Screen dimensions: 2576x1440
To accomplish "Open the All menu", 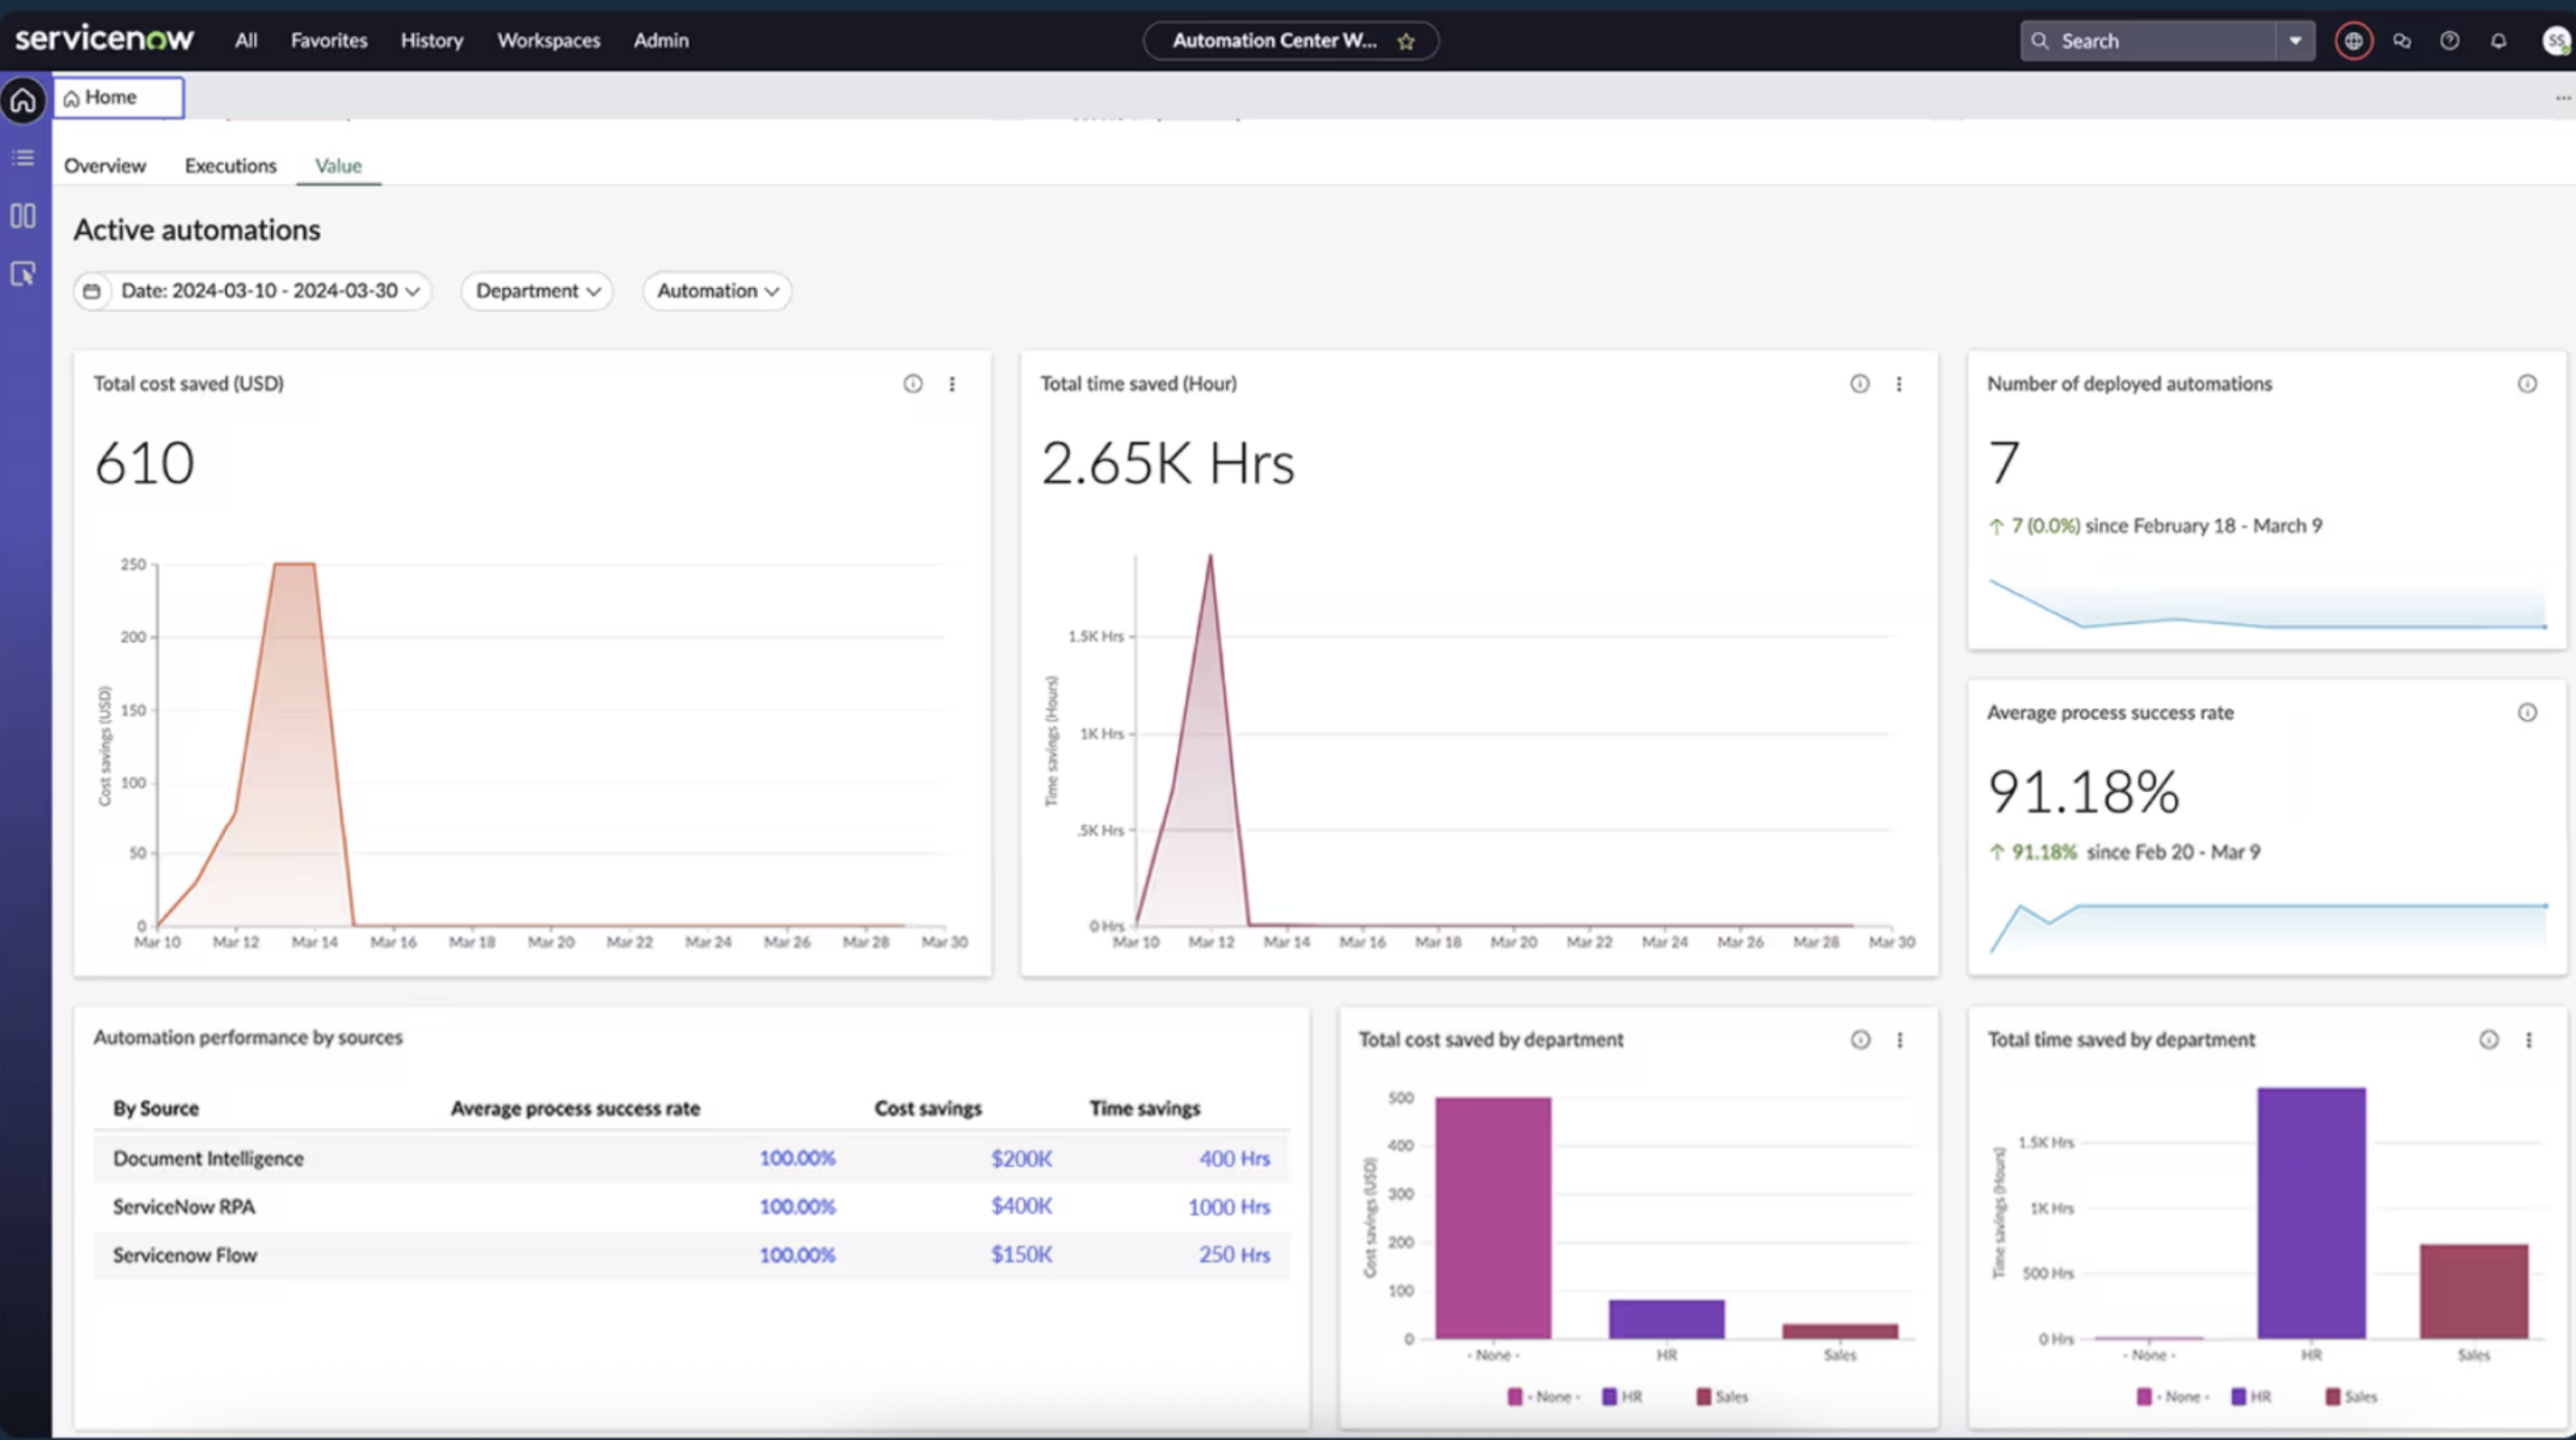I will 246,40.
